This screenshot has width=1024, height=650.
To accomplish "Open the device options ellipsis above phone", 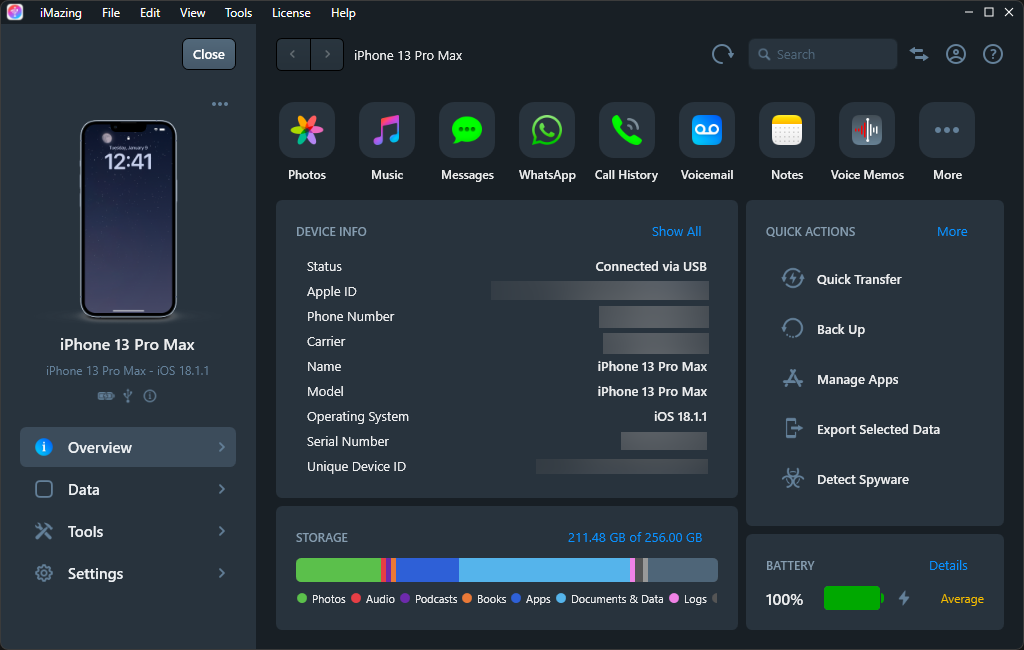I will (220, 104).
